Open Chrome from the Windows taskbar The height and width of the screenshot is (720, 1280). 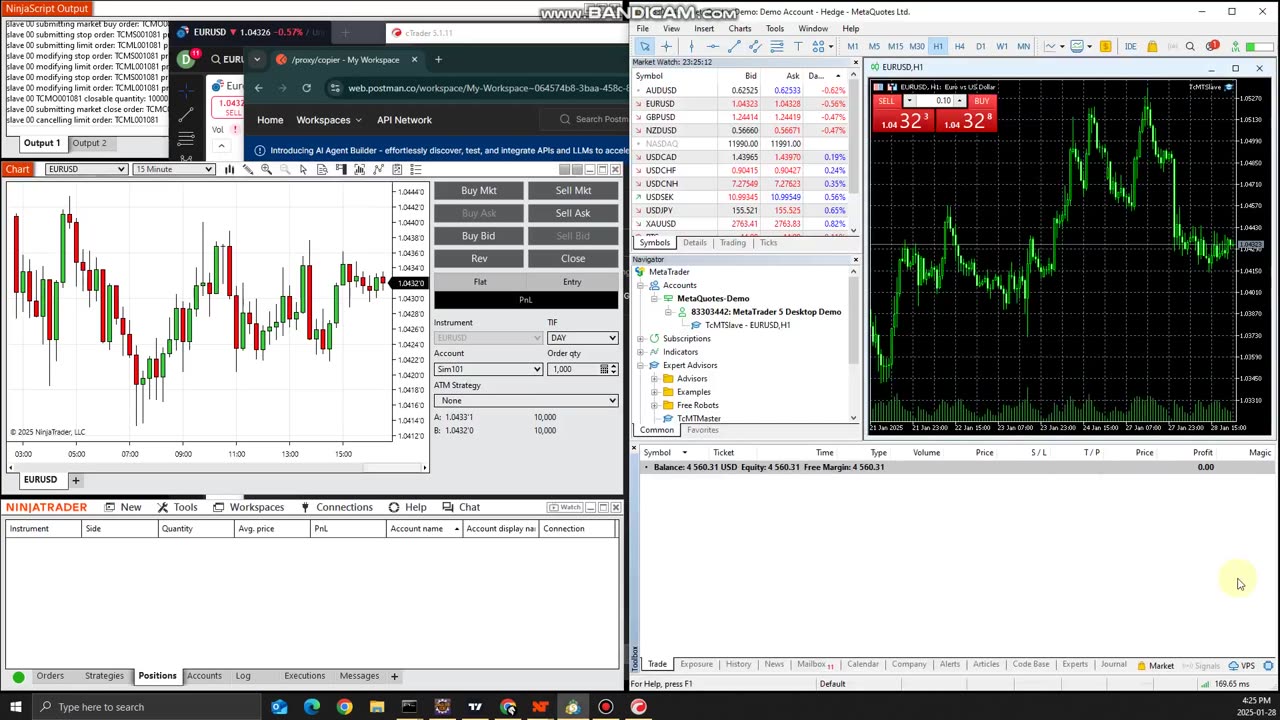tap(344, 707)
